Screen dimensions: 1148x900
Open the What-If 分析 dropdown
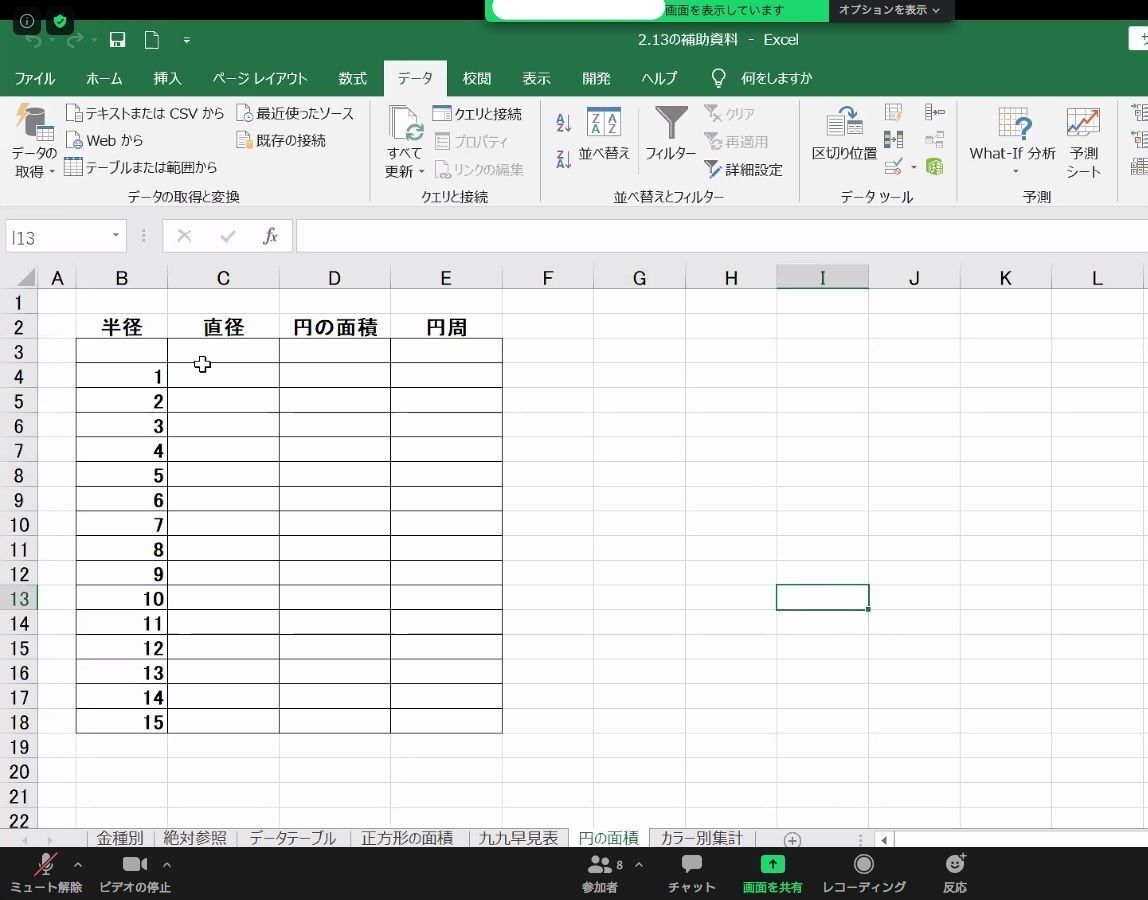pos(1013,141)
